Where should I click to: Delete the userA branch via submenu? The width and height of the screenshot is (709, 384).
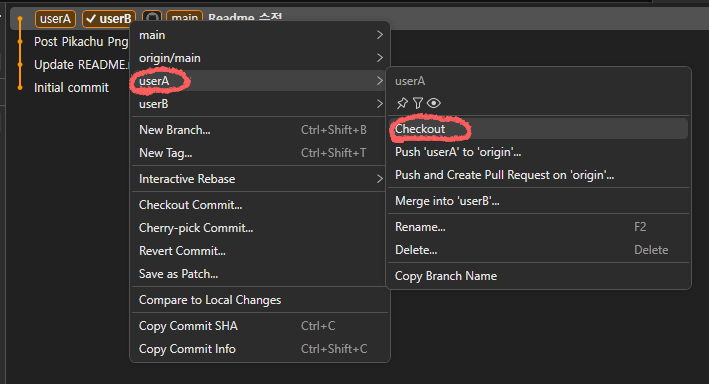point(538,250)
